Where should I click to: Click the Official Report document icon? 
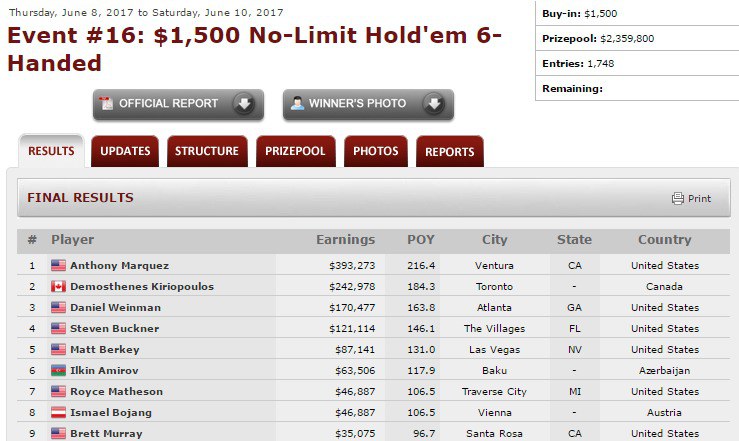click(x=107, y=104)
